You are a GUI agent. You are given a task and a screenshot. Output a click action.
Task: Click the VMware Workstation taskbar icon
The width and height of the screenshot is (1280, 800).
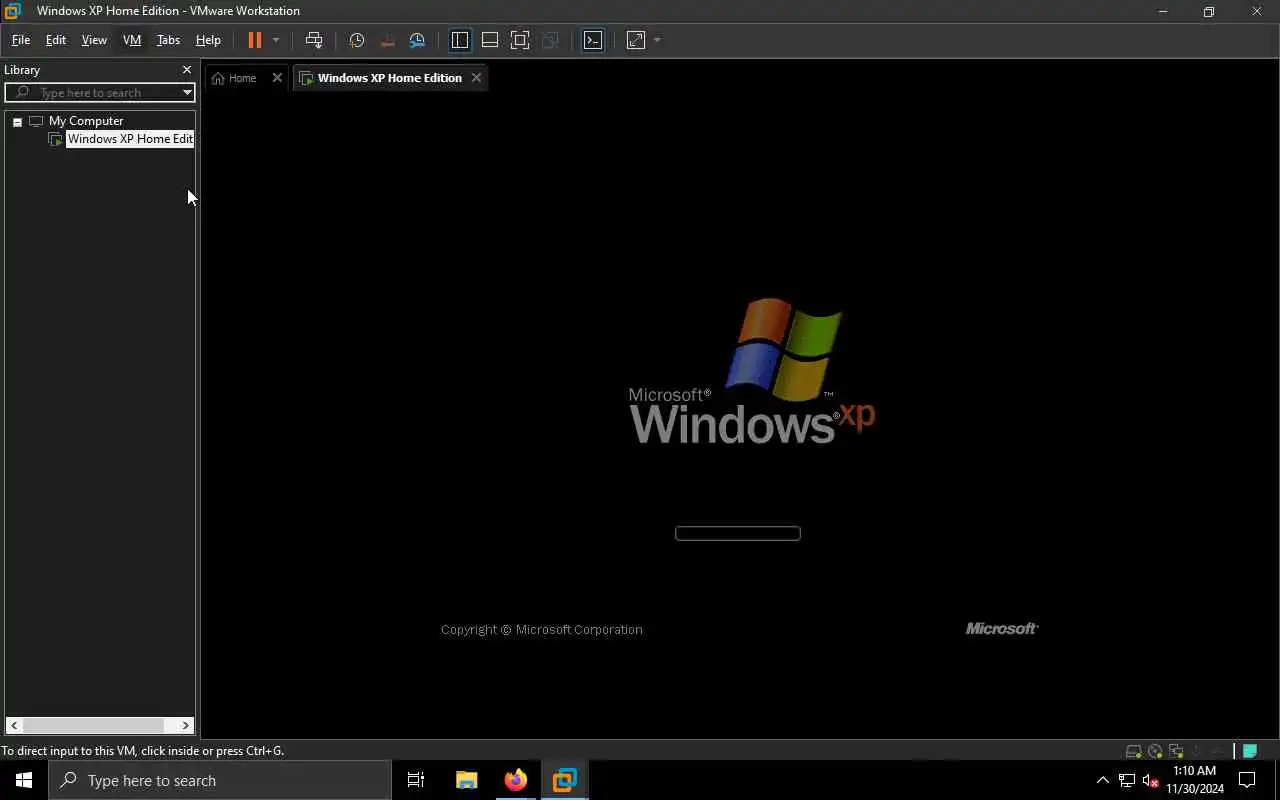pyautogui.click(x=564, y=780)
